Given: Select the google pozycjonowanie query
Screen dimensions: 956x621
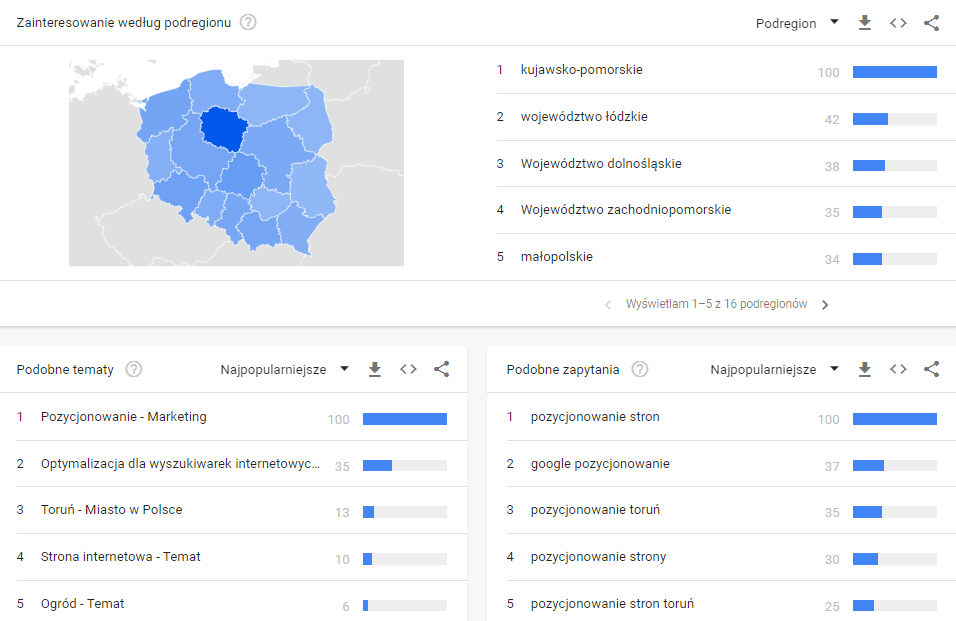Looking at the screenshot, I should (604, 465).
